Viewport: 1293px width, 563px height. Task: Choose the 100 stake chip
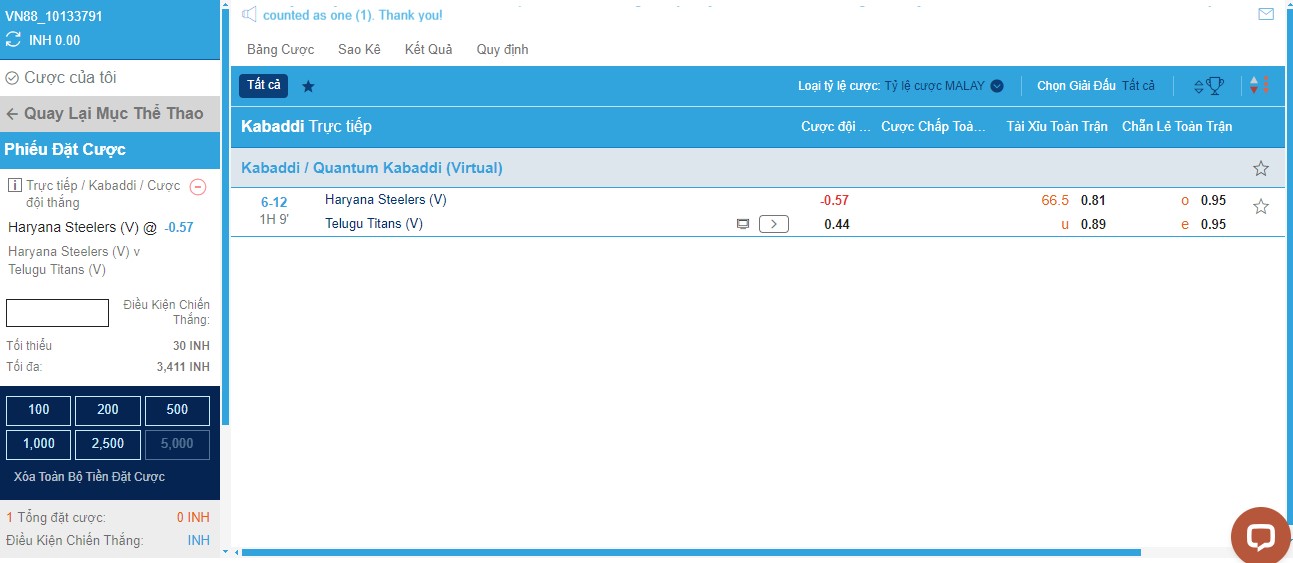tap(39, 410)
